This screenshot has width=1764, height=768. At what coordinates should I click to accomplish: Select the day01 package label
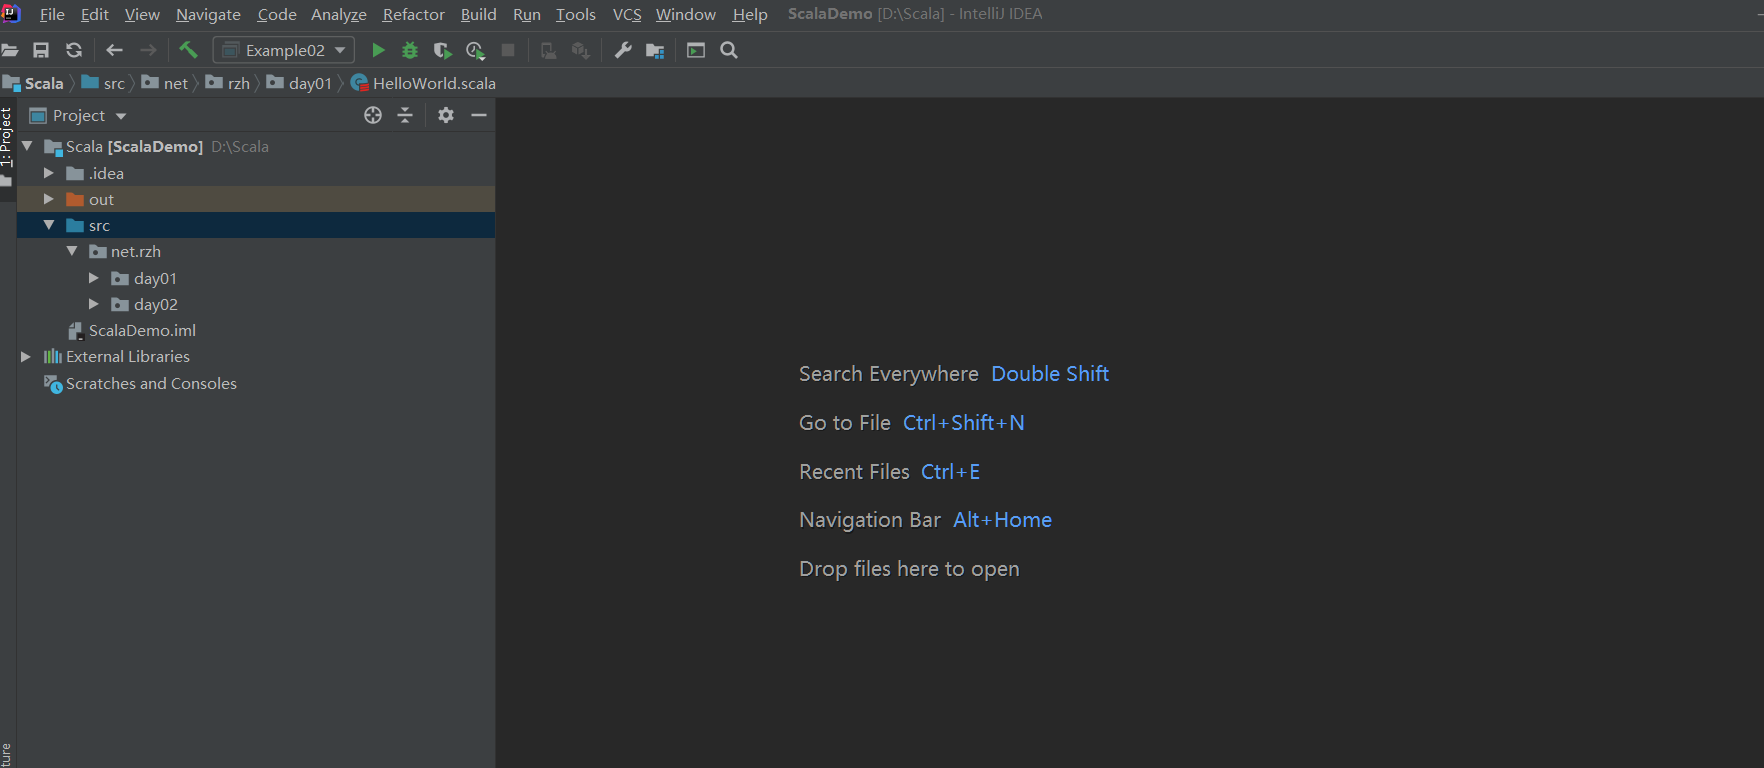coord(155,278)
